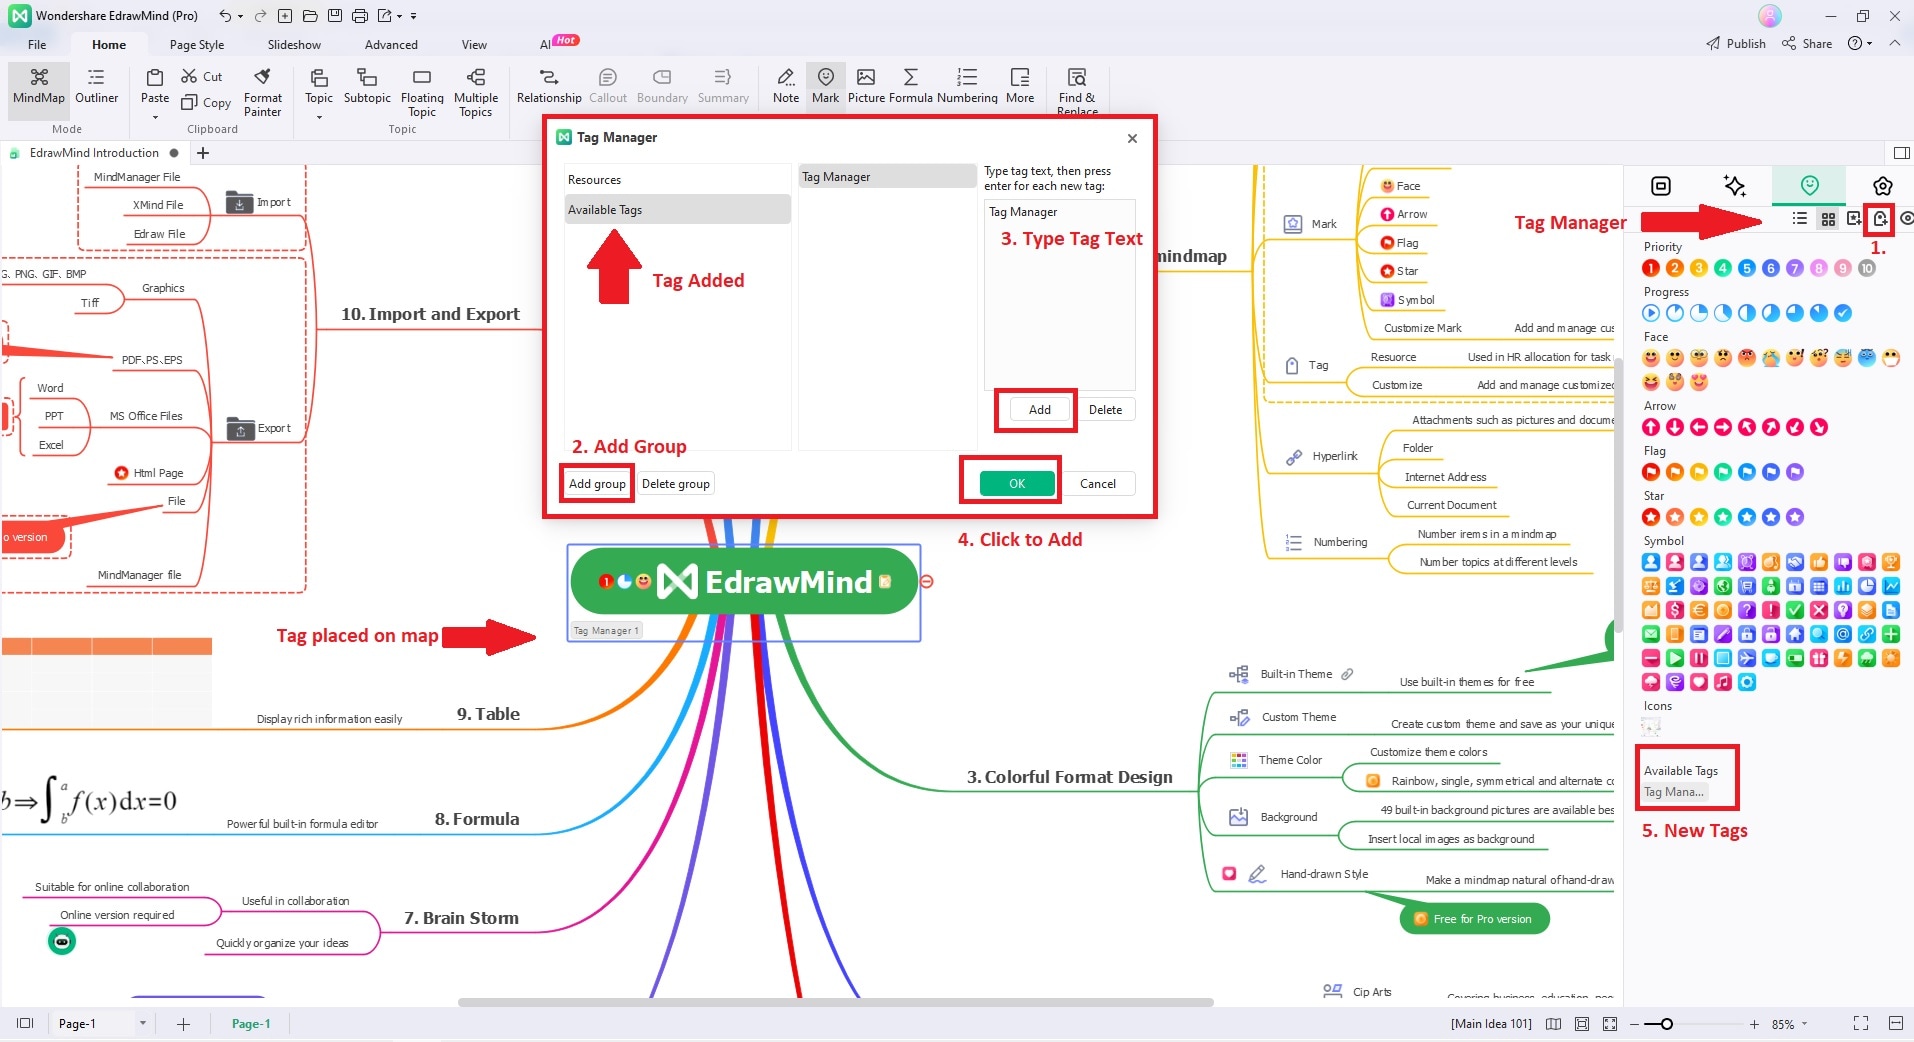Click the tag text entry box
This screenshot has height=1042, width=1914.
click(1060, 295)
